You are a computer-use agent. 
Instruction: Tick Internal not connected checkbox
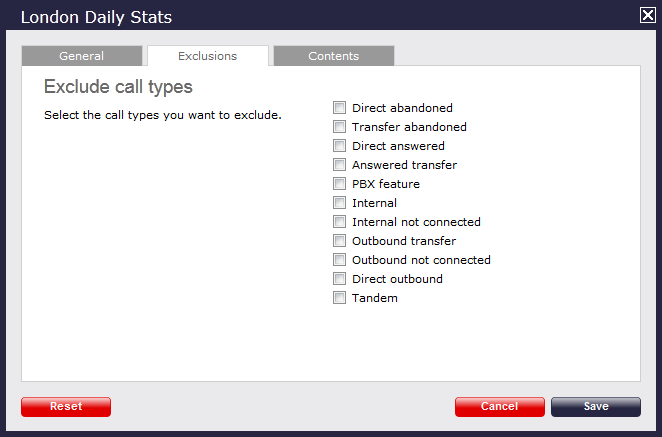[340, 222]
